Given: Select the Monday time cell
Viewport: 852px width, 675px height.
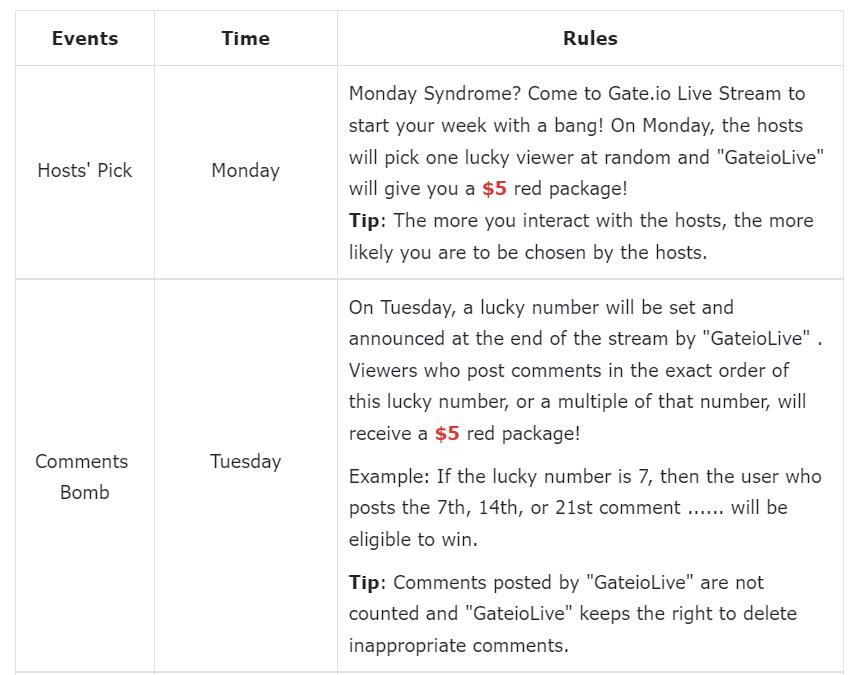Looking at the screenshot, I should coord(245,170).
